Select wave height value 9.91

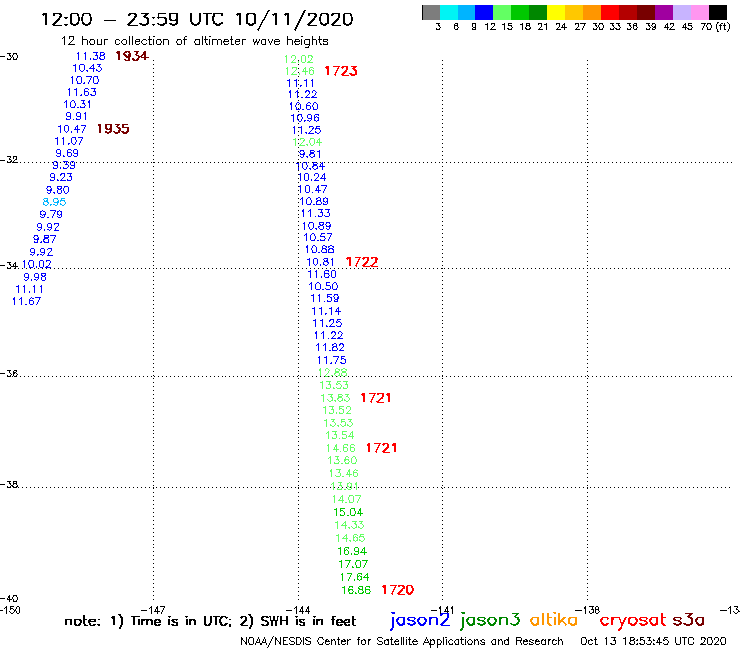coord(76,117)
